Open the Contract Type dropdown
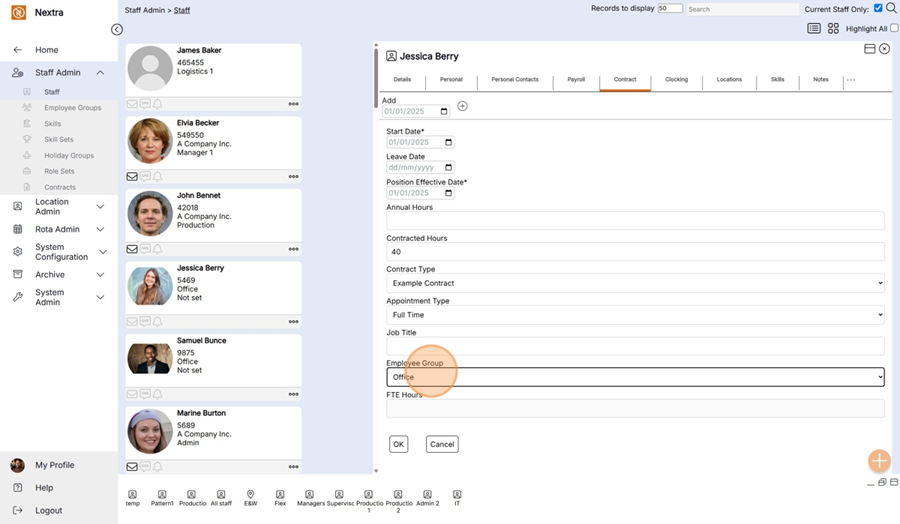900x524 pixels. pyautogui.click(x=635, y=283)
